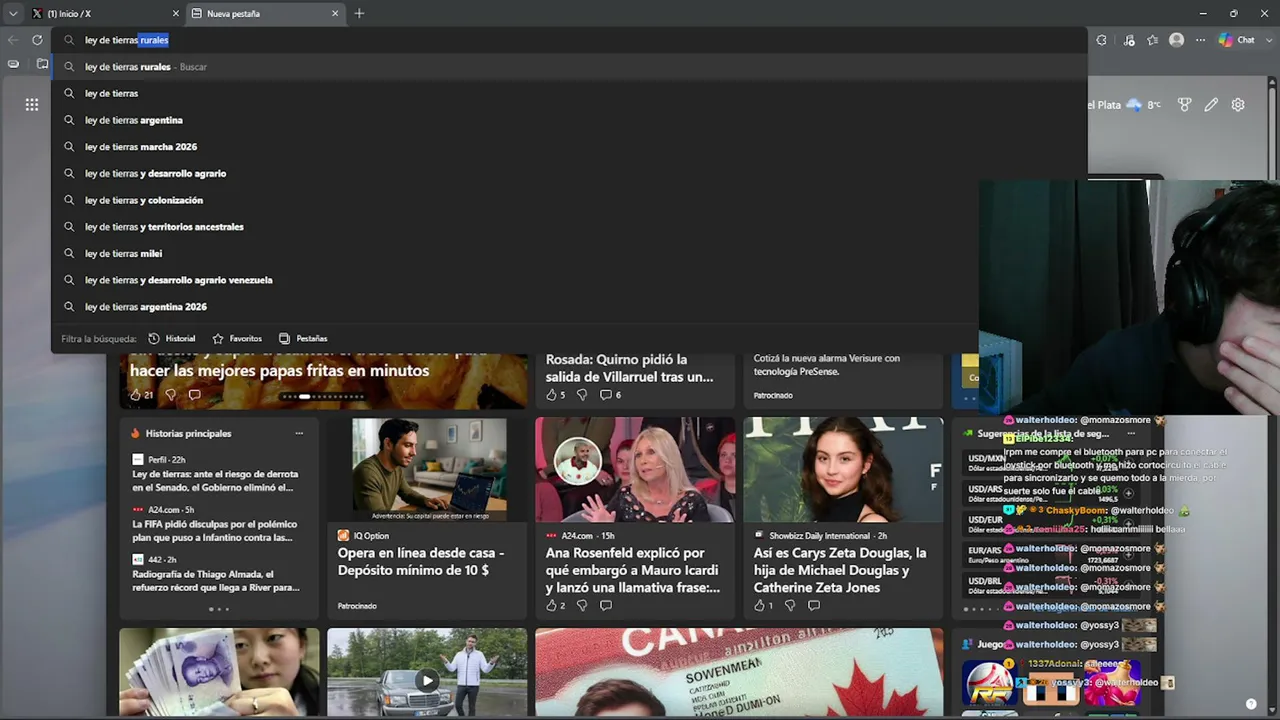
Task: Expand the chevron next to Chat
Action: tap(1268, 40)
